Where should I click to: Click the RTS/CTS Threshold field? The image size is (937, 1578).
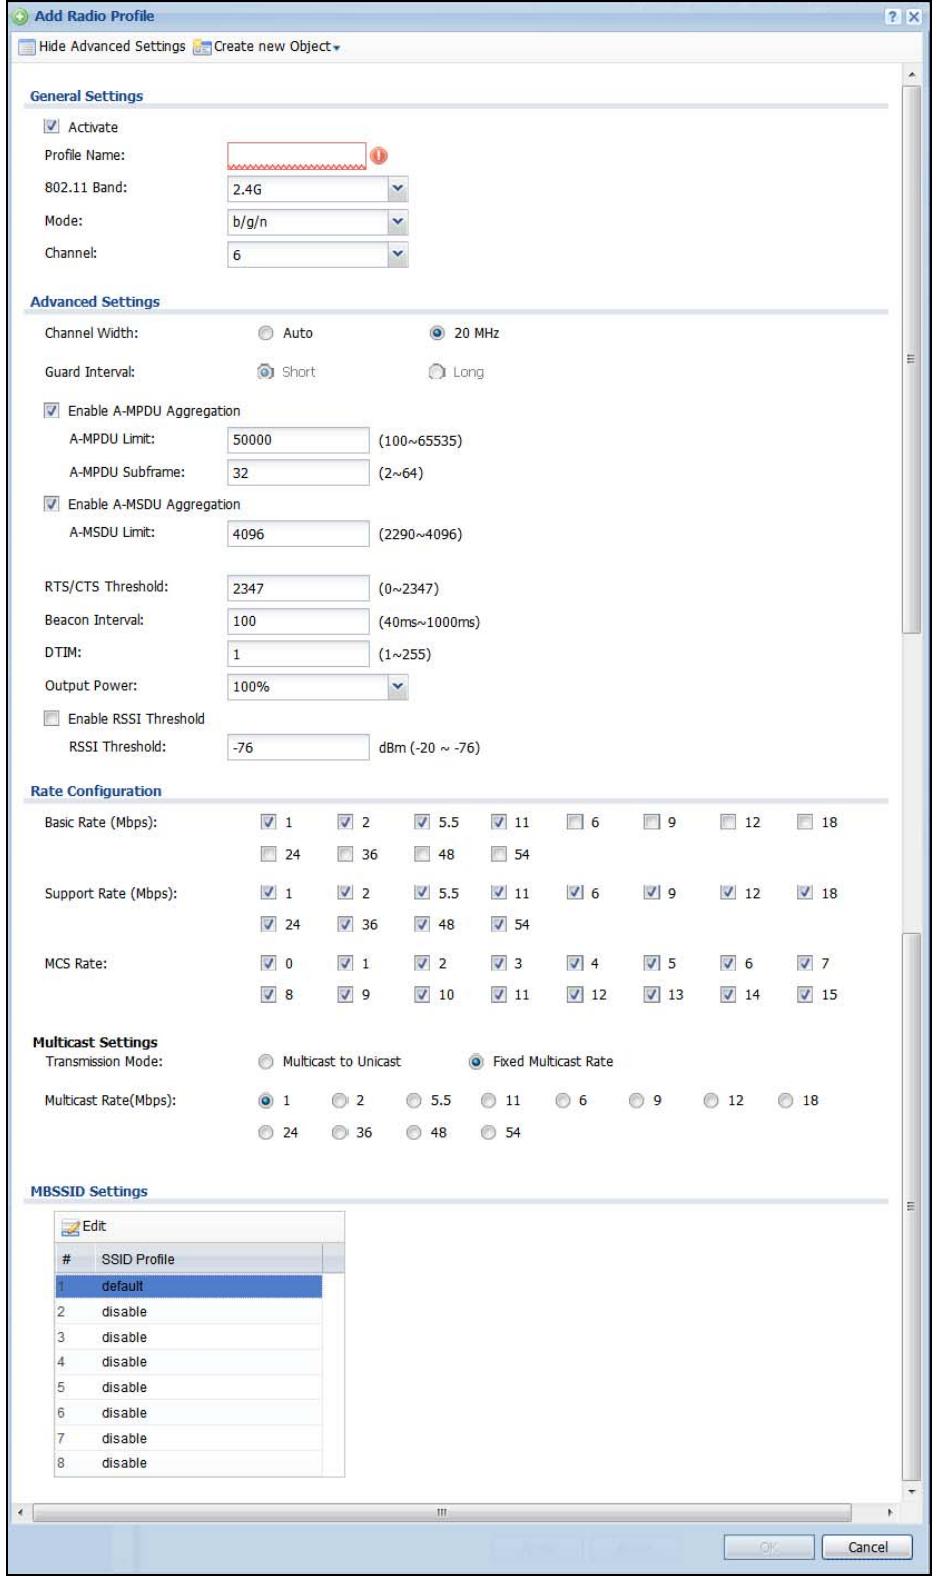298,589
